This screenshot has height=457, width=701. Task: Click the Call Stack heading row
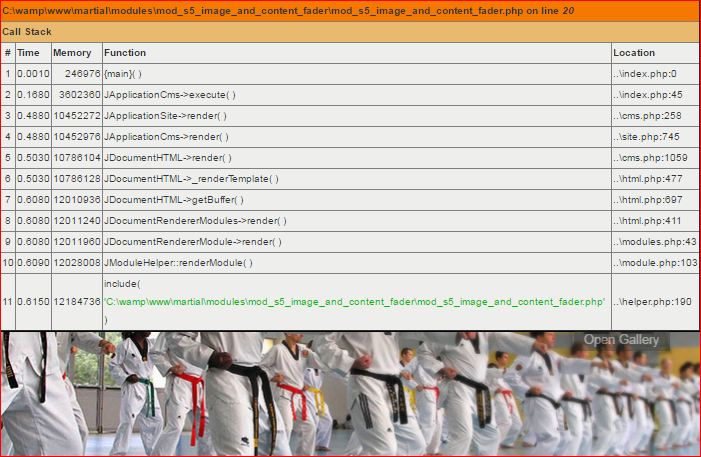pos(27,32)
